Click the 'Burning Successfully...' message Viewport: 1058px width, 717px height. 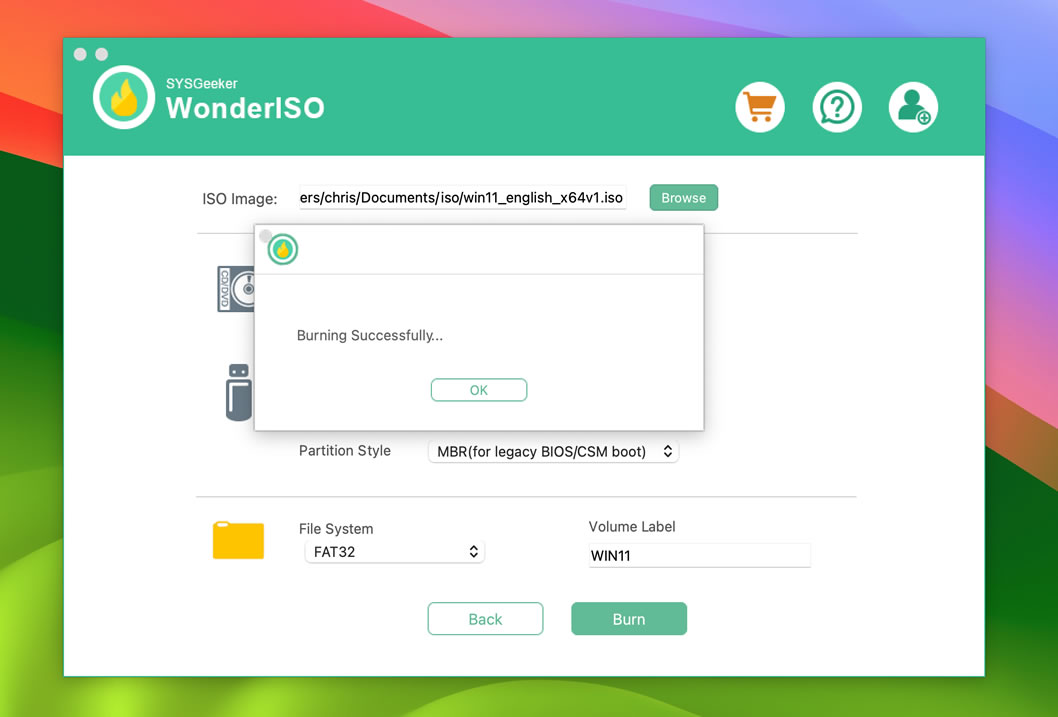click(370, 335)
